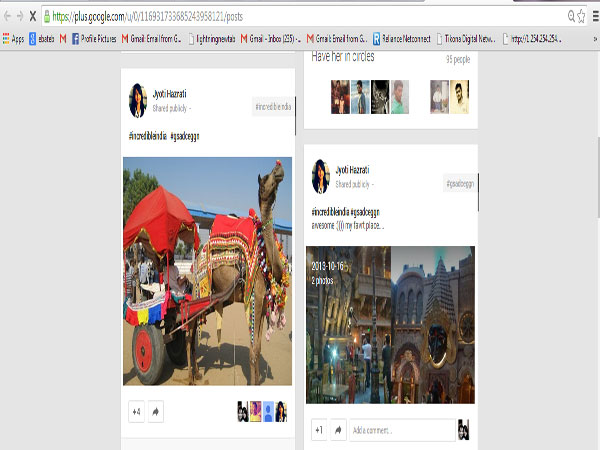Click the Add a comment field
The width and height of the screenshot is (600, 450).
[x=402, y=430]
